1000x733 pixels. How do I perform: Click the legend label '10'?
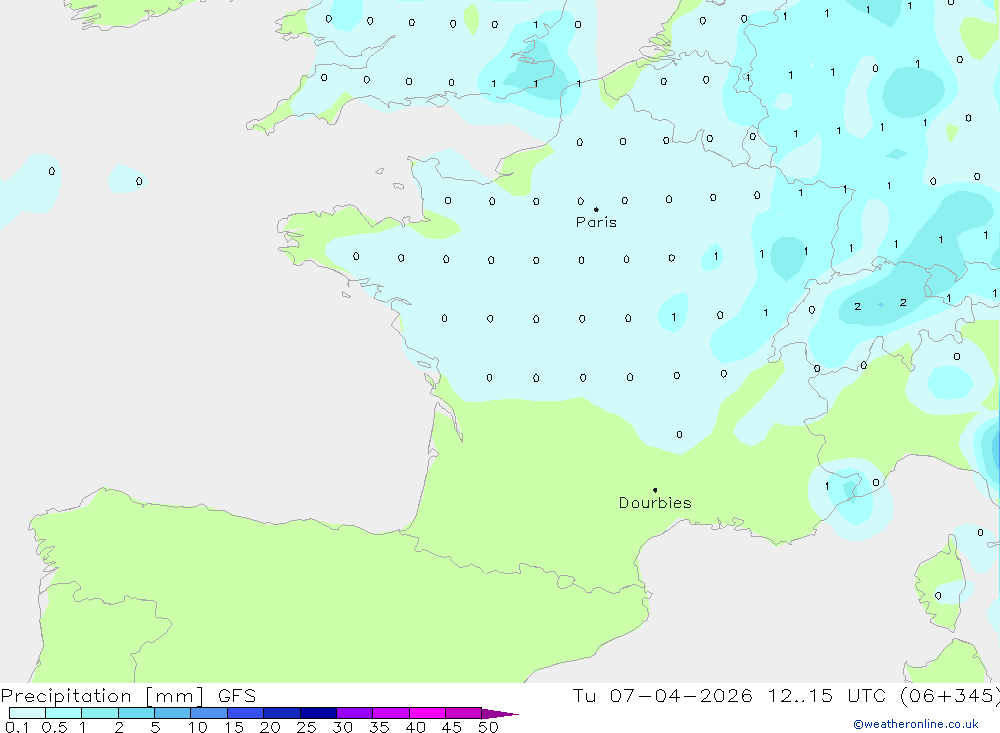click(x=198, y=727)
